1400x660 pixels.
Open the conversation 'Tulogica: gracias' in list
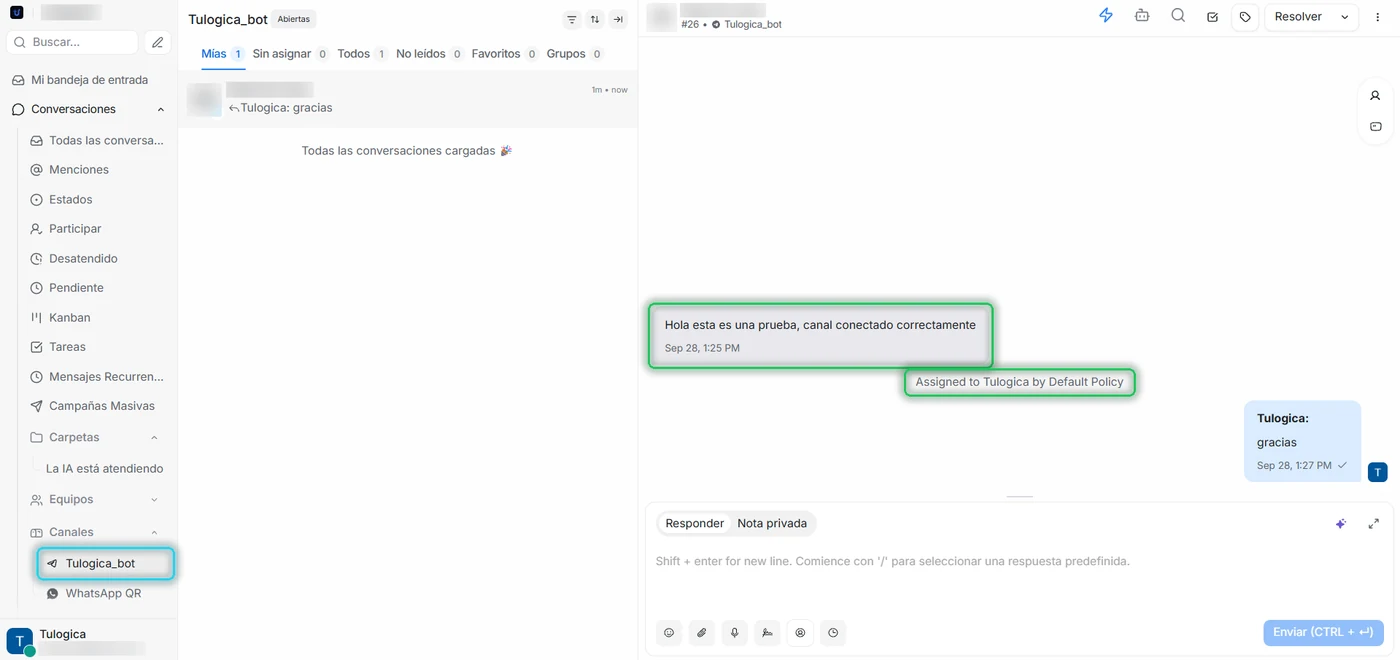[408, 99]
